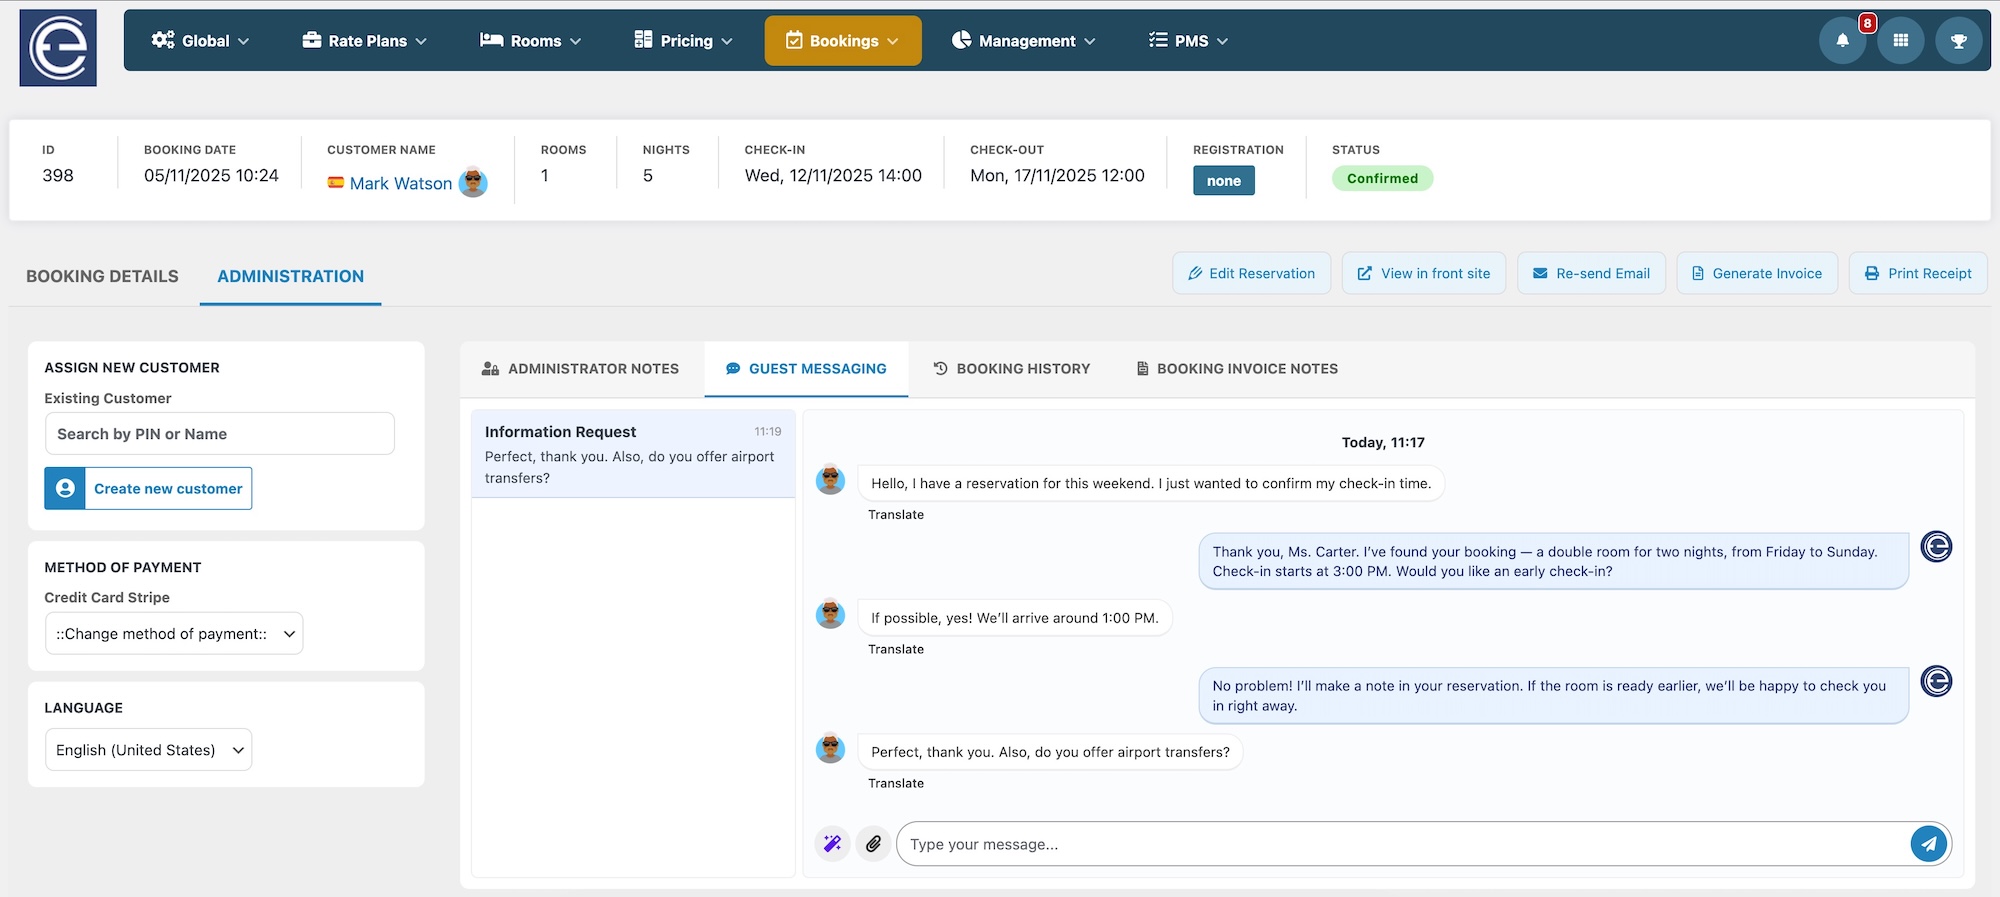Click the paperclip attachment icon
This screenshot has width=2000, height=897.
[x=873, y=844]
